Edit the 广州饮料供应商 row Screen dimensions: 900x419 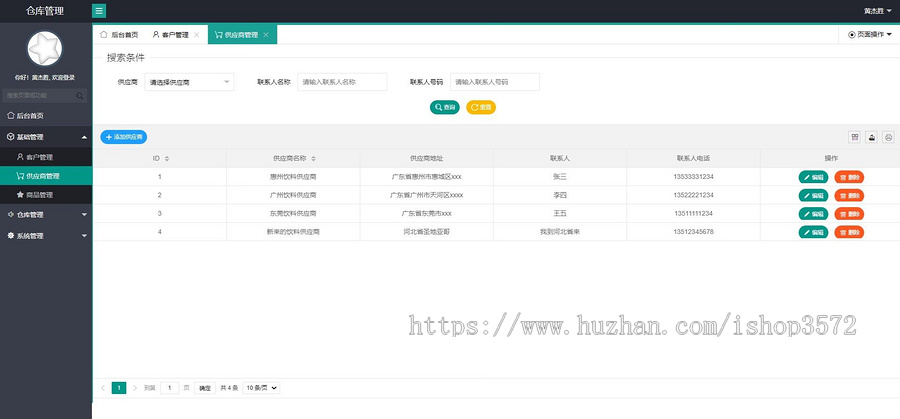(813, 196)
